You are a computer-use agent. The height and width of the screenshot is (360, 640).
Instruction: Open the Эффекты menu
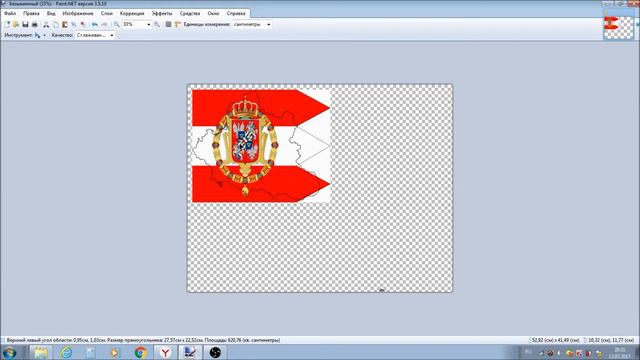(162, 13)
